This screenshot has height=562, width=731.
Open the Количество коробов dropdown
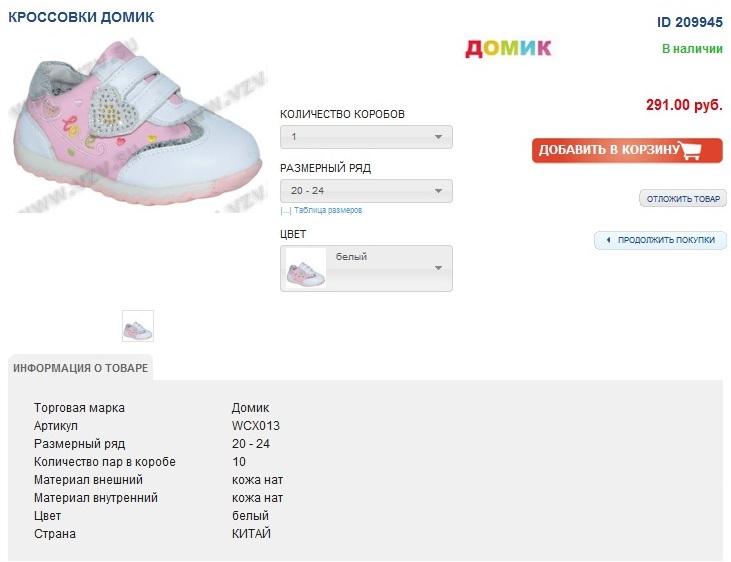point(366,137)
